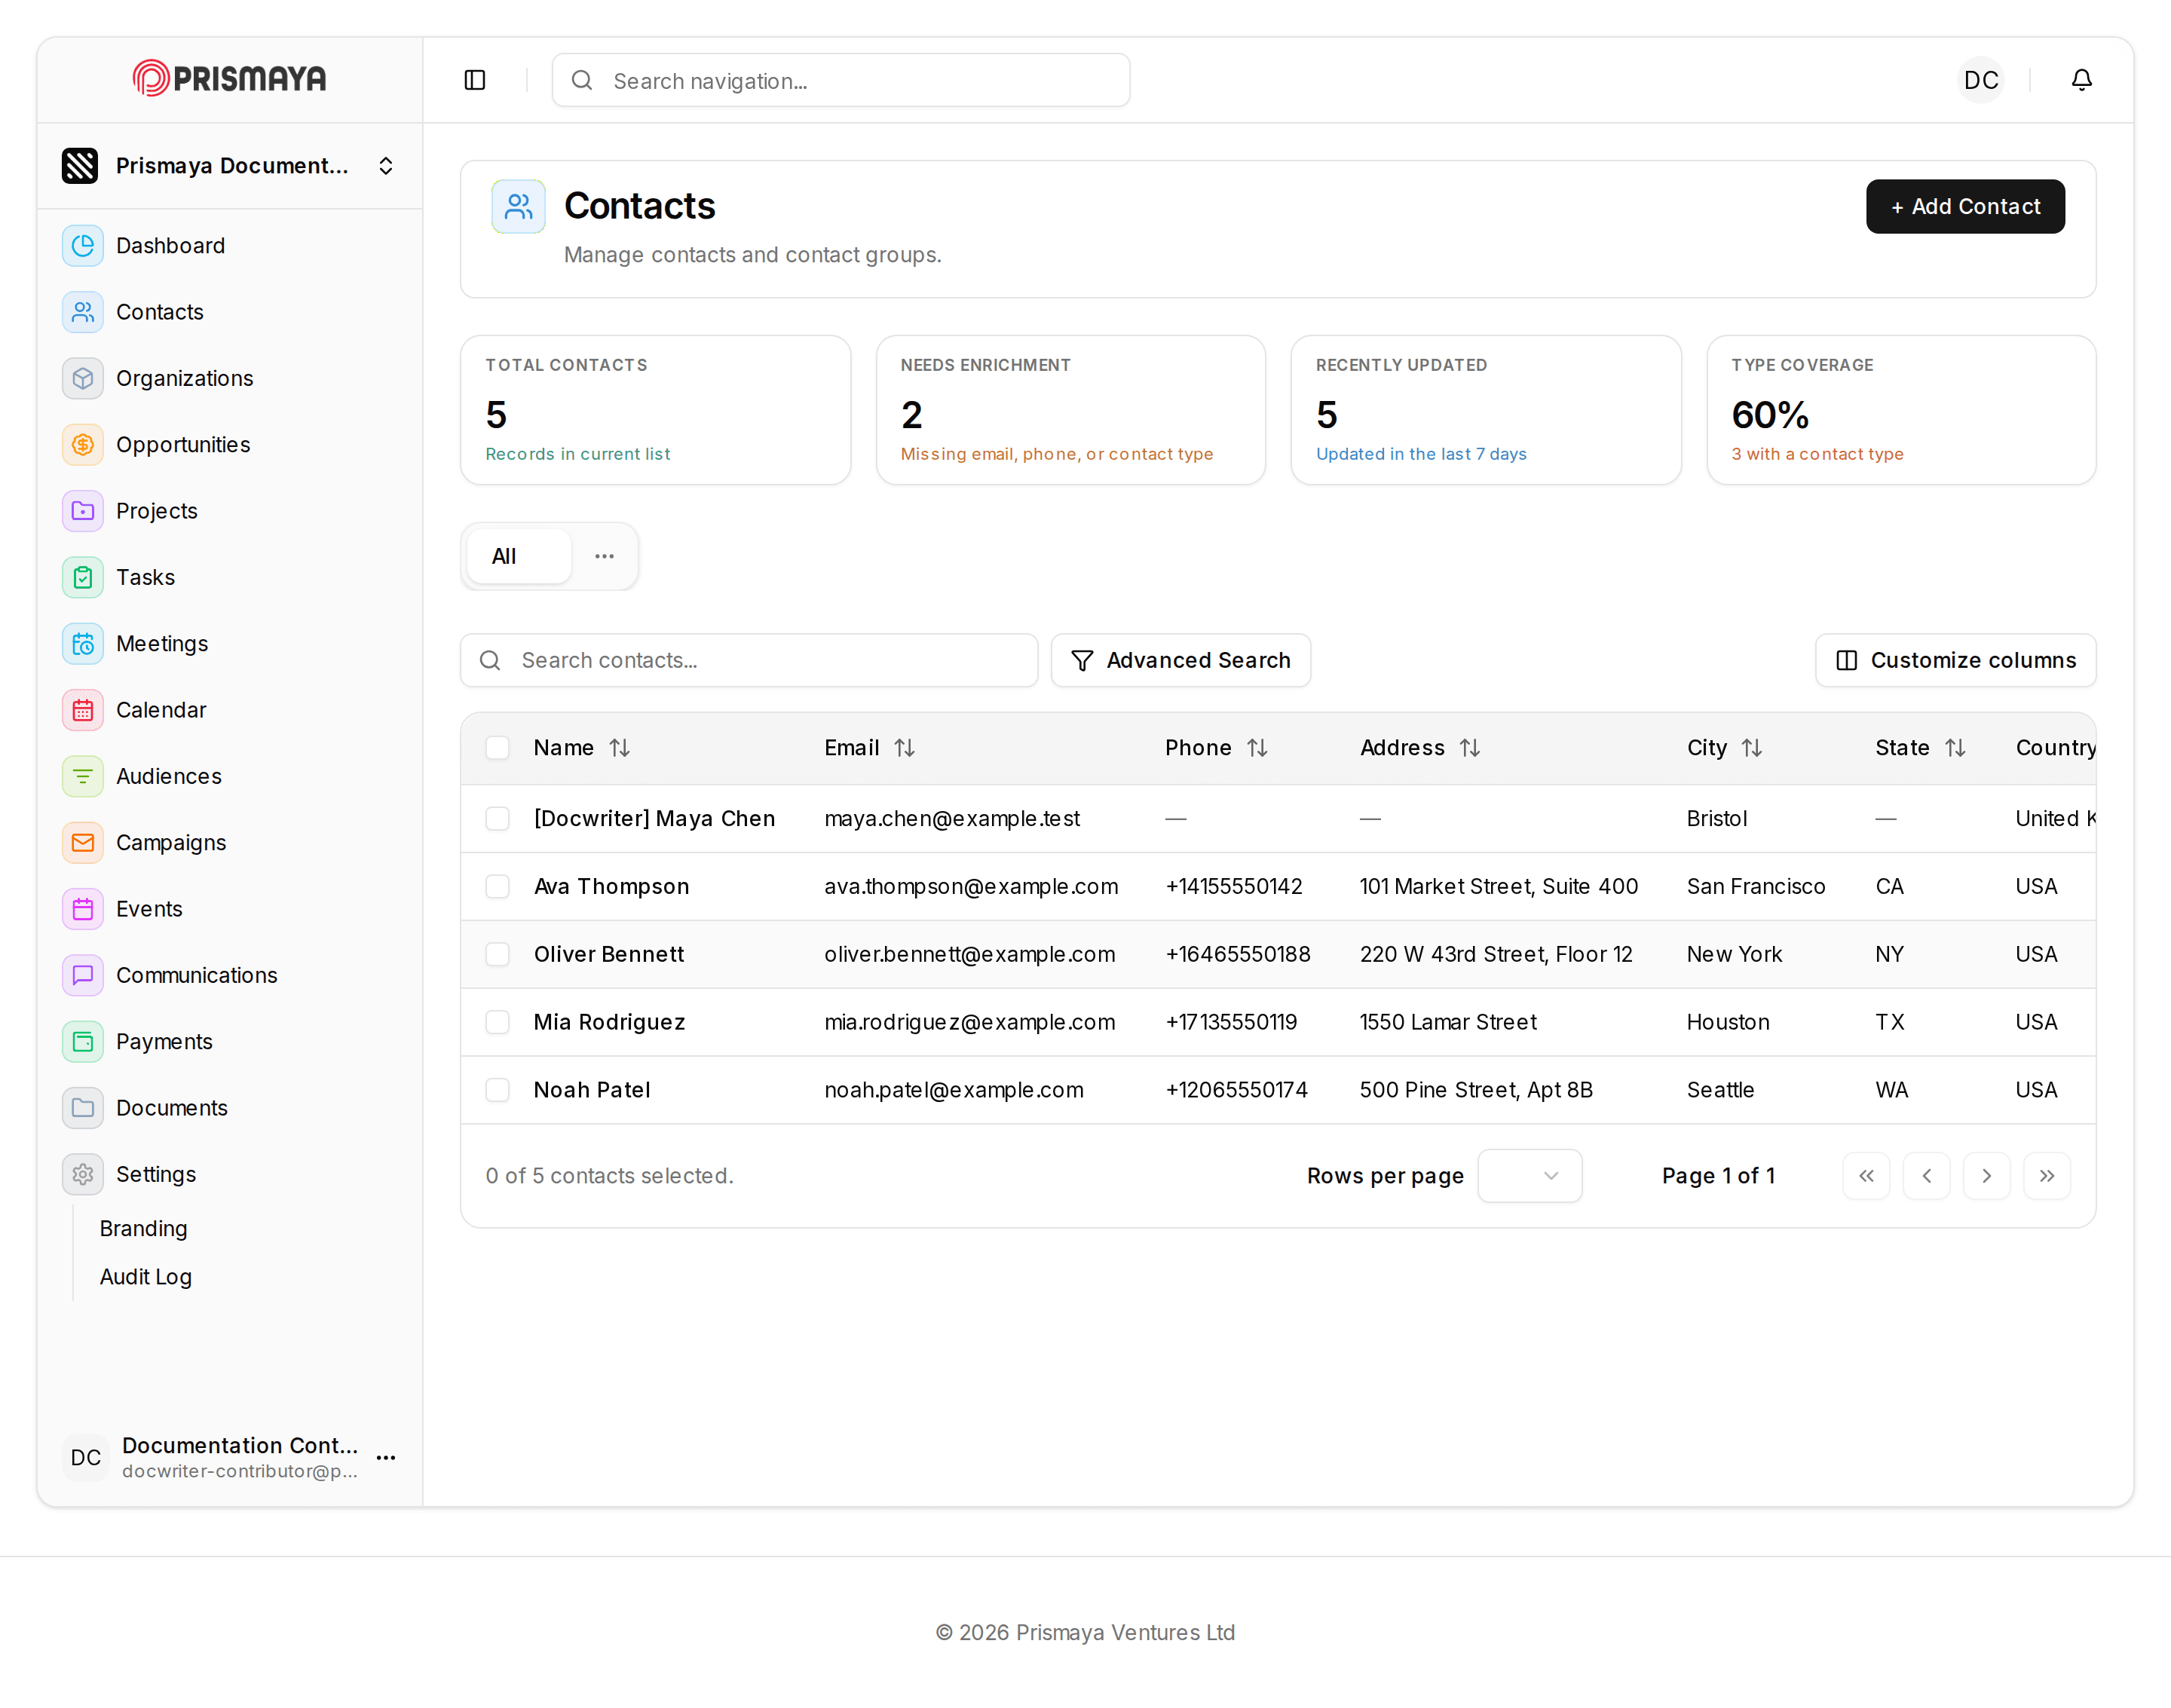Go to the previous page

(1927, 1176)
